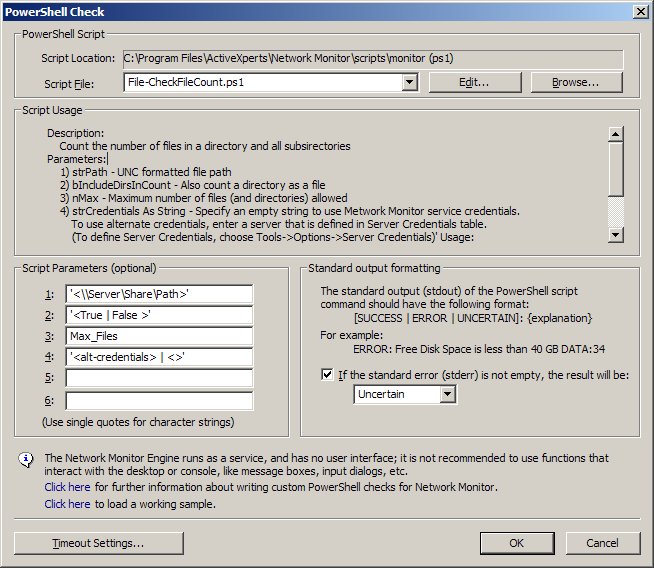Viewport: 654px width, 568px height.
Task: Follow the link about writing custom PowerShell checks
Action: (67, 487)
